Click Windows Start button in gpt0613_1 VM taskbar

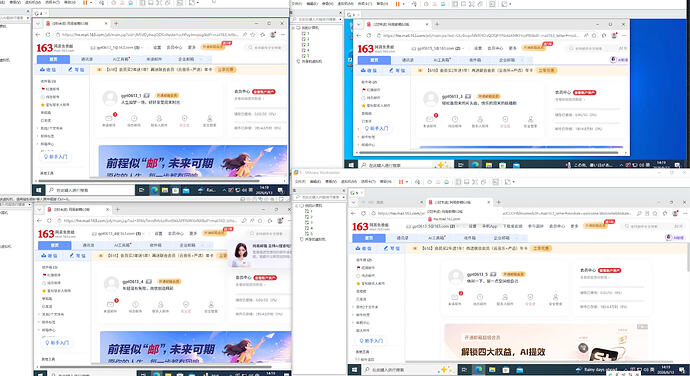38,190
